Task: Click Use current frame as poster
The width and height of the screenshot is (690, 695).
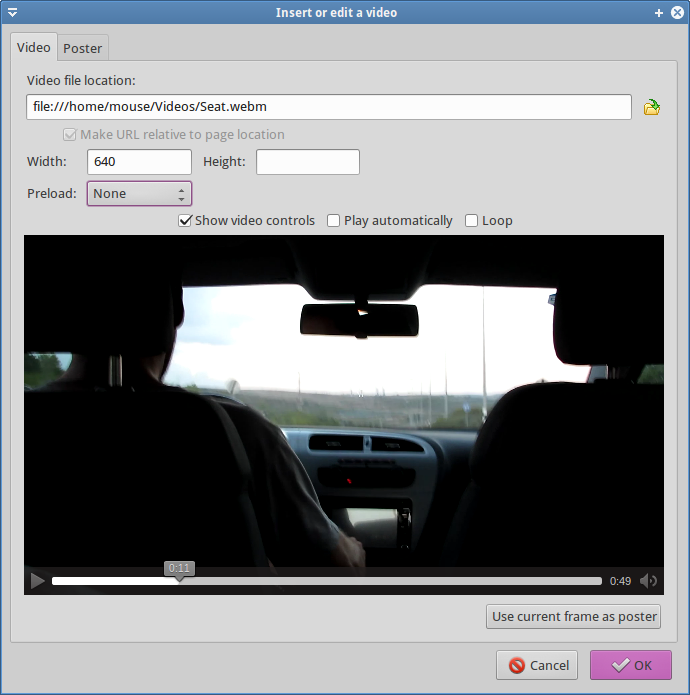Action: coord(573,617)
